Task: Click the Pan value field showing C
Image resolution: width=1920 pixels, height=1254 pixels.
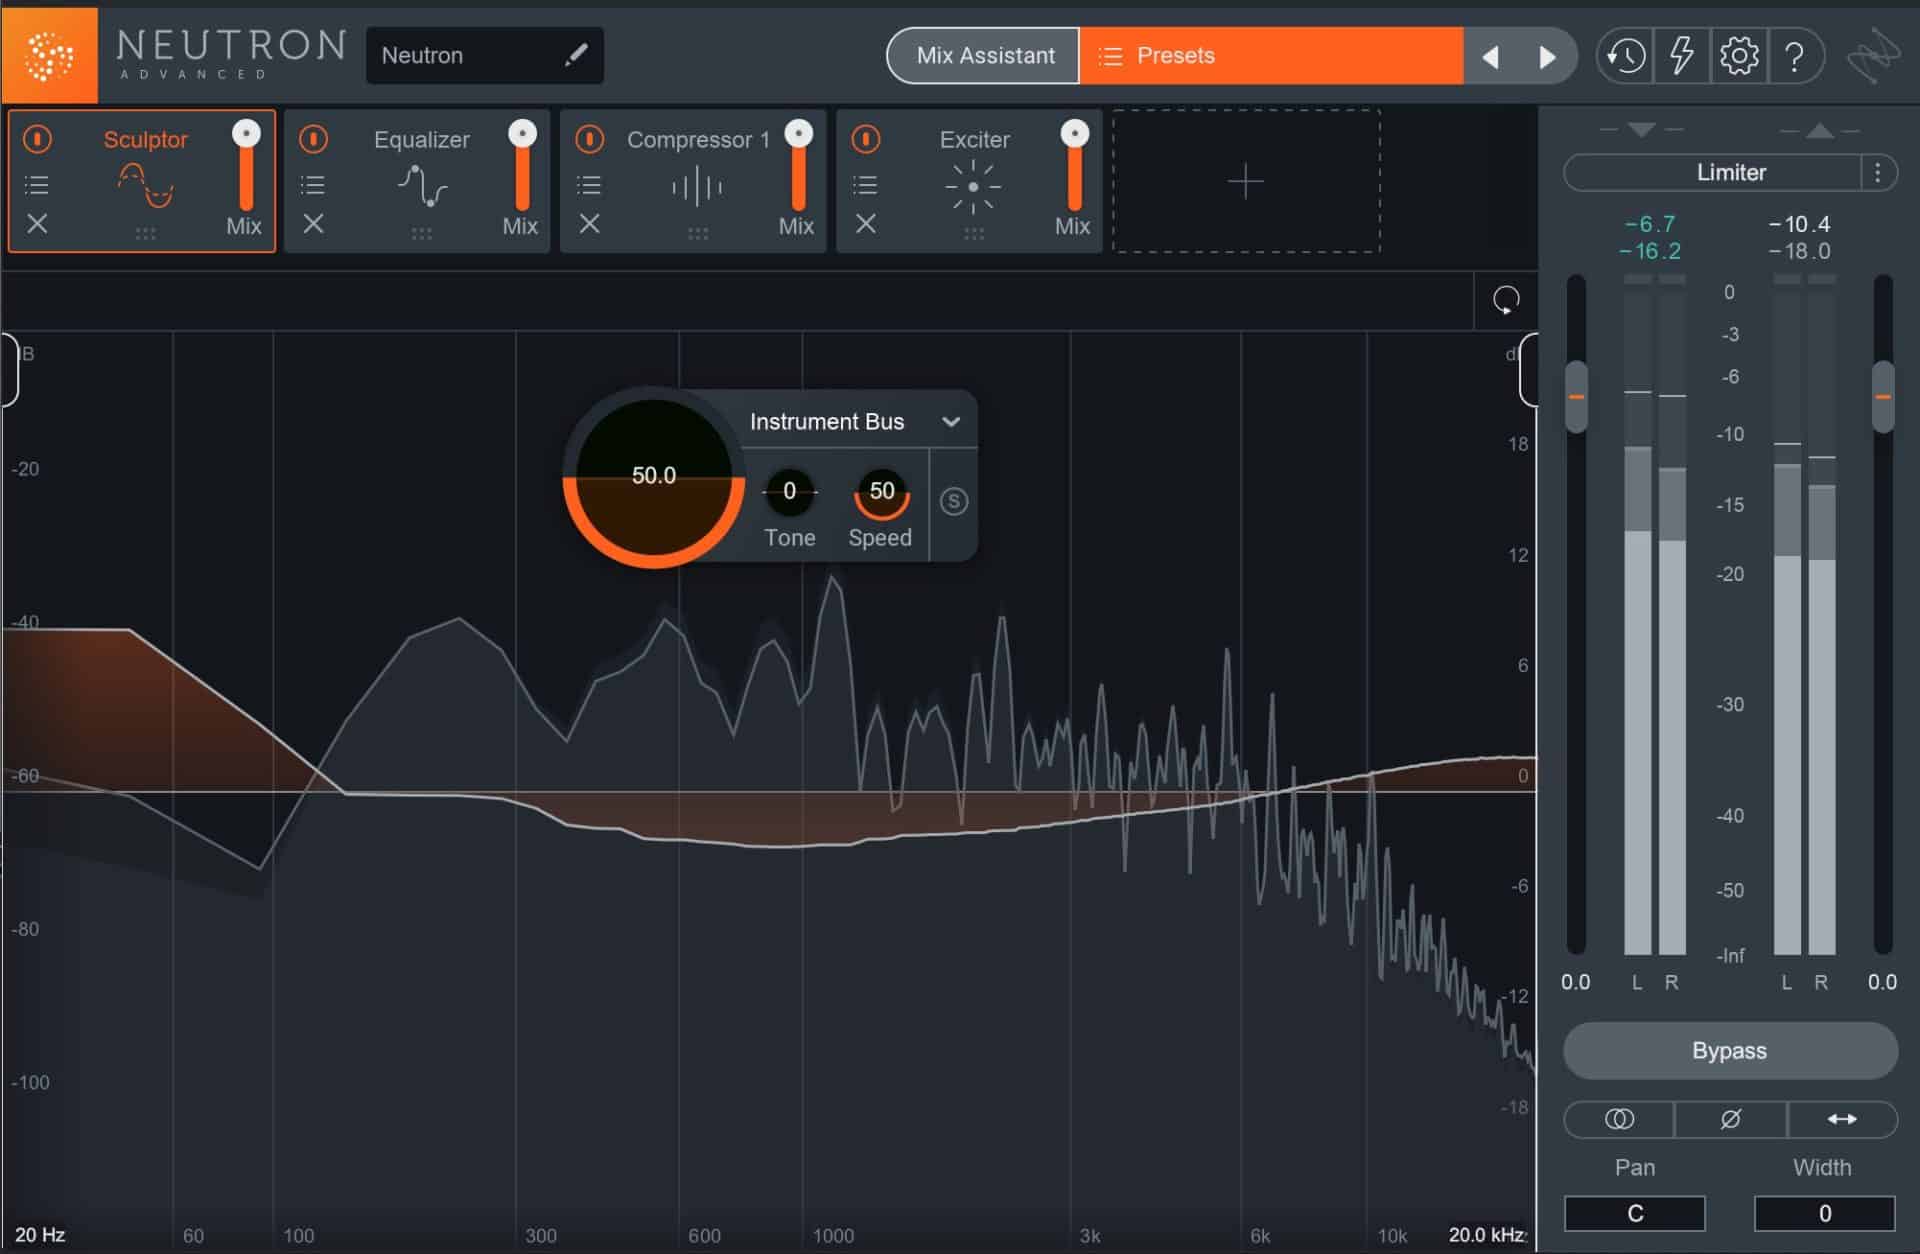Action: [x=1636, y=1212]
